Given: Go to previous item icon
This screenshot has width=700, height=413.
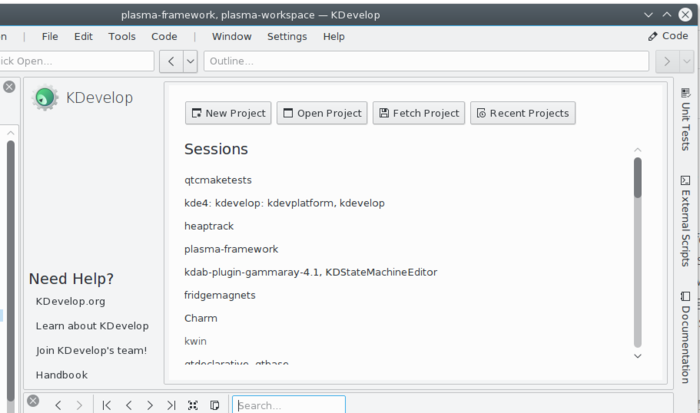Looking at the screenshot, I should pos(129,405).
